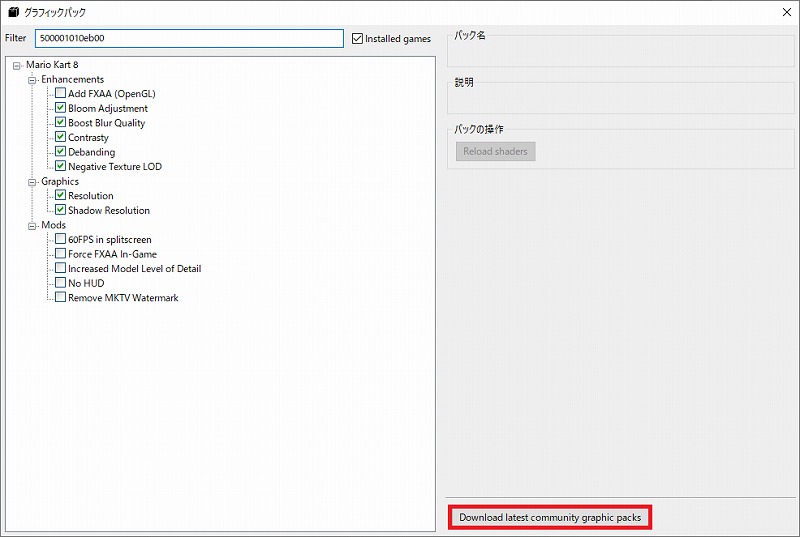The image size is (800, 537).
Task: Select the Graphics label in tree
Action: tap(60, 182)
